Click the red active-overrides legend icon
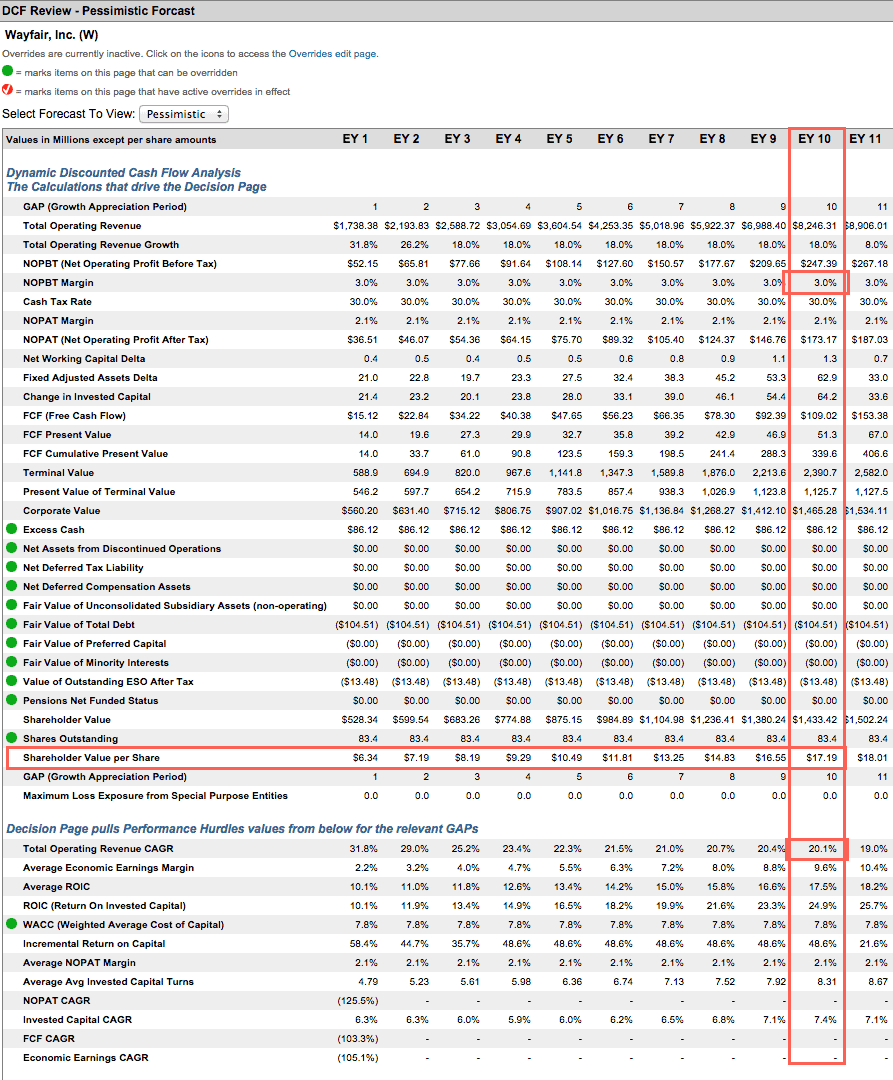 (x=8, y=90)
